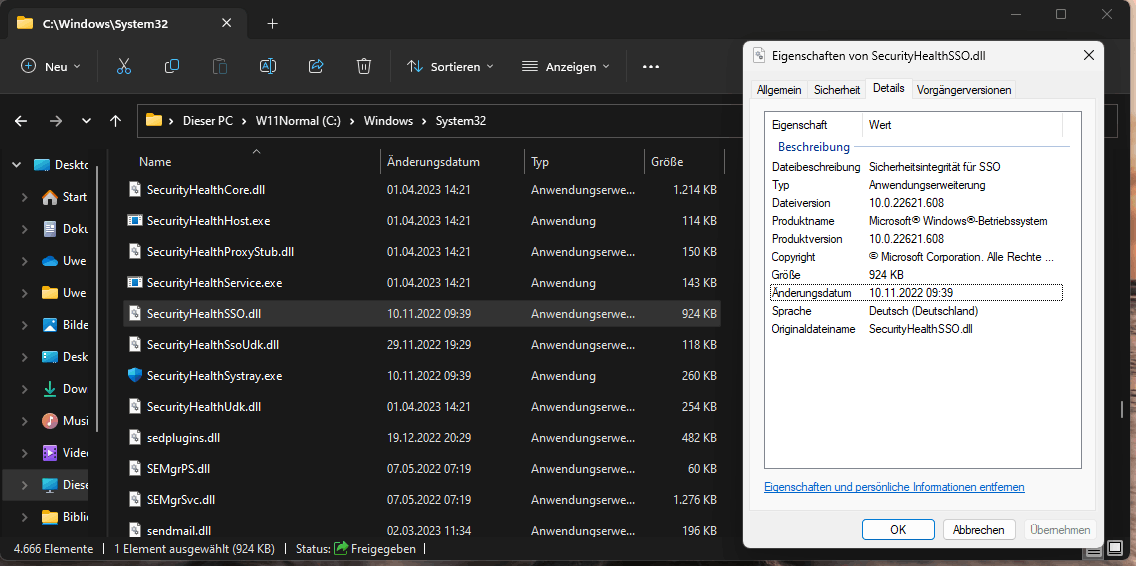The image size is (1136, 566).
Task: Select sendmail.dll file
Action: 178,530
